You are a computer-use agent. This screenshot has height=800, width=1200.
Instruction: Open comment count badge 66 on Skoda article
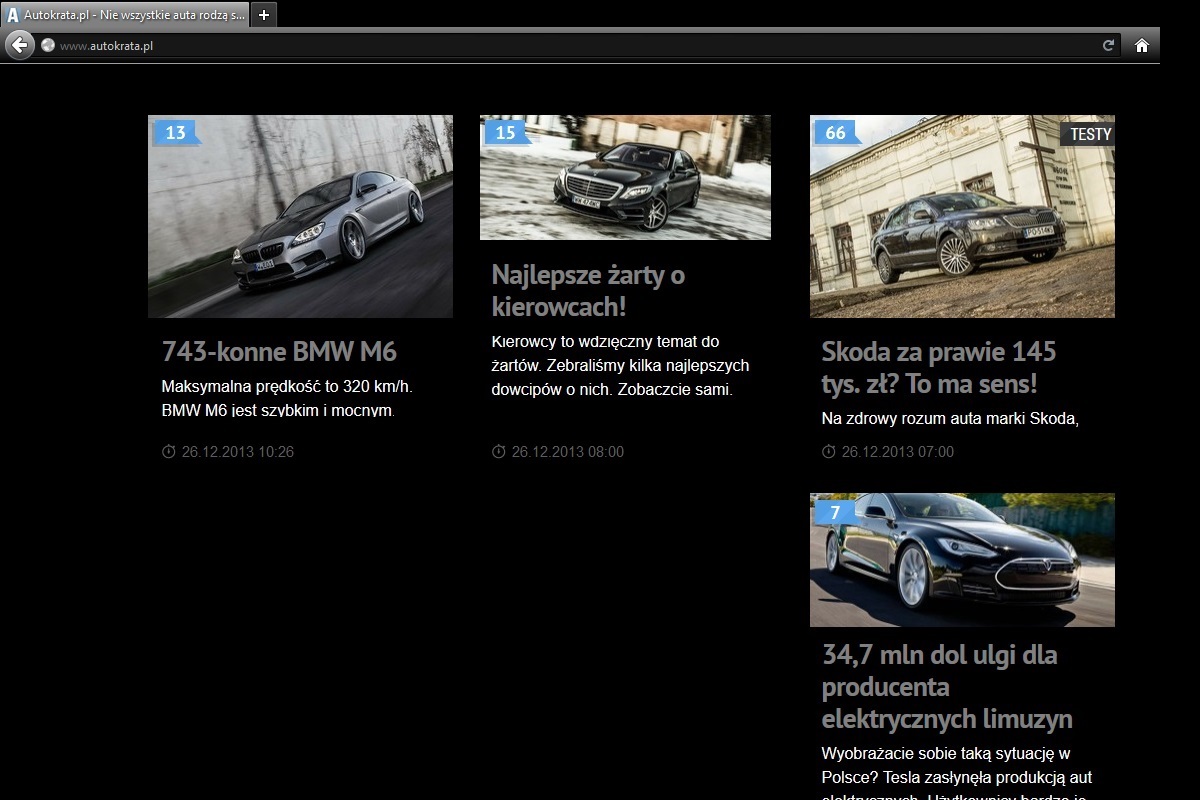click(x=836, y=132)
